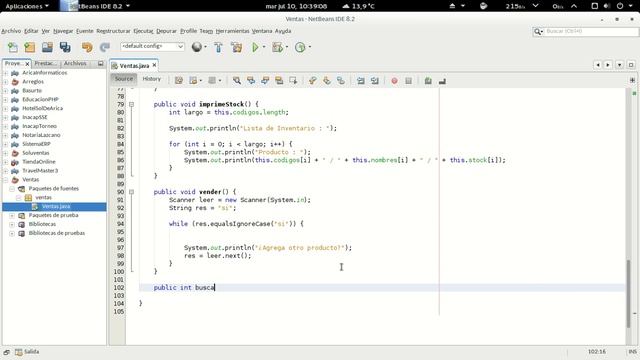Open the Ayuda menu

[283, 31]
